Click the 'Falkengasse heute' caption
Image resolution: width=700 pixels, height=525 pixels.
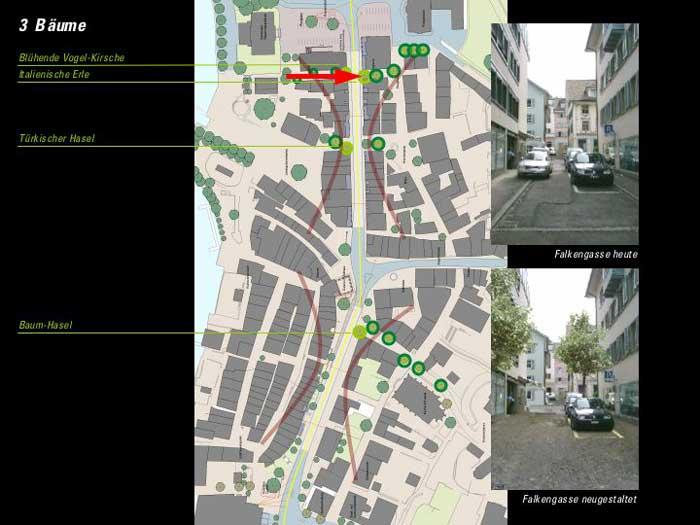tap(596, 254)
